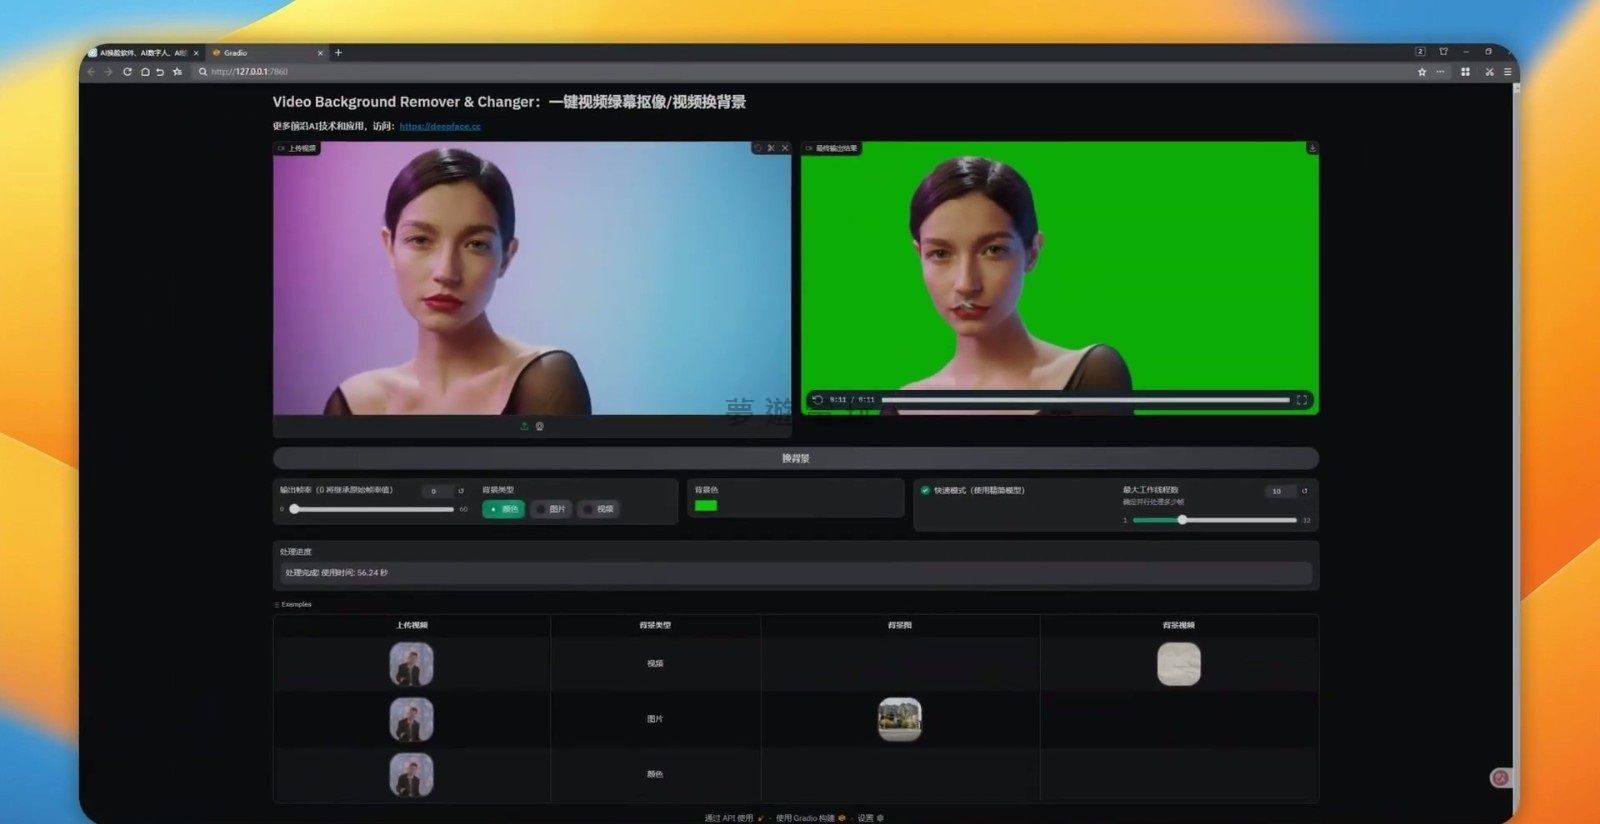Screen dimensions: 1600x824
Task: Trim the uploaded video with scissors icon
Action: point(771,148)
